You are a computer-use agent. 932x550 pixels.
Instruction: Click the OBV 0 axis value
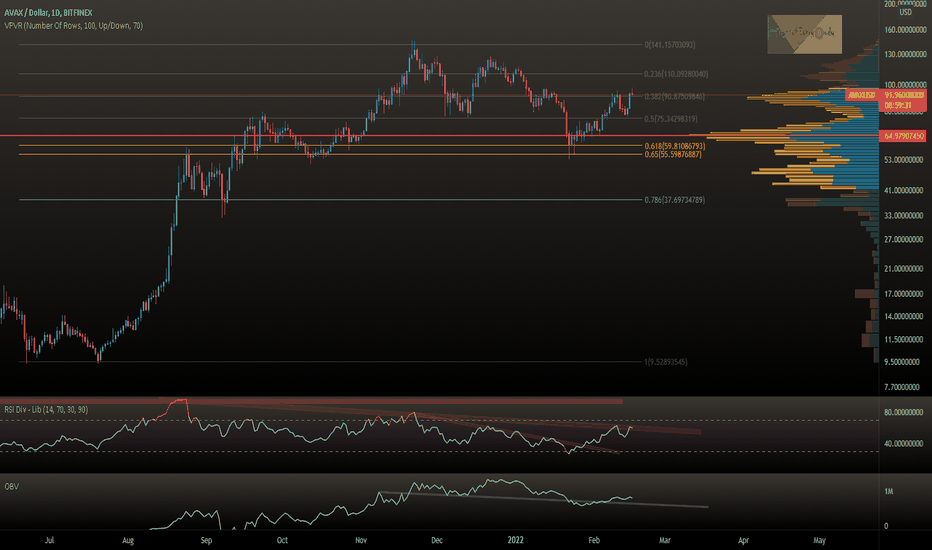pyautogui.click(x=886, y=526)
